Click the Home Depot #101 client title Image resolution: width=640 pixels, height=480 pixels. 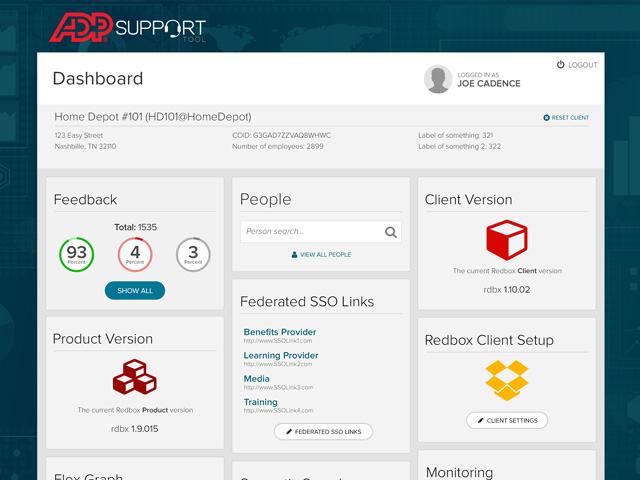tap(153, 117)
